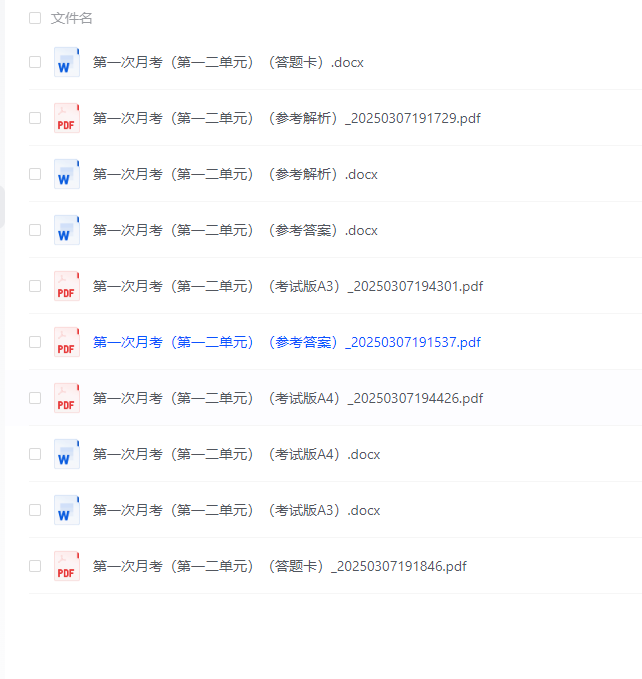Select checkbox for （考试版A4）.docx
Image resolution: width=642 pixels, height=679 pixels.
tap(35, 454)
